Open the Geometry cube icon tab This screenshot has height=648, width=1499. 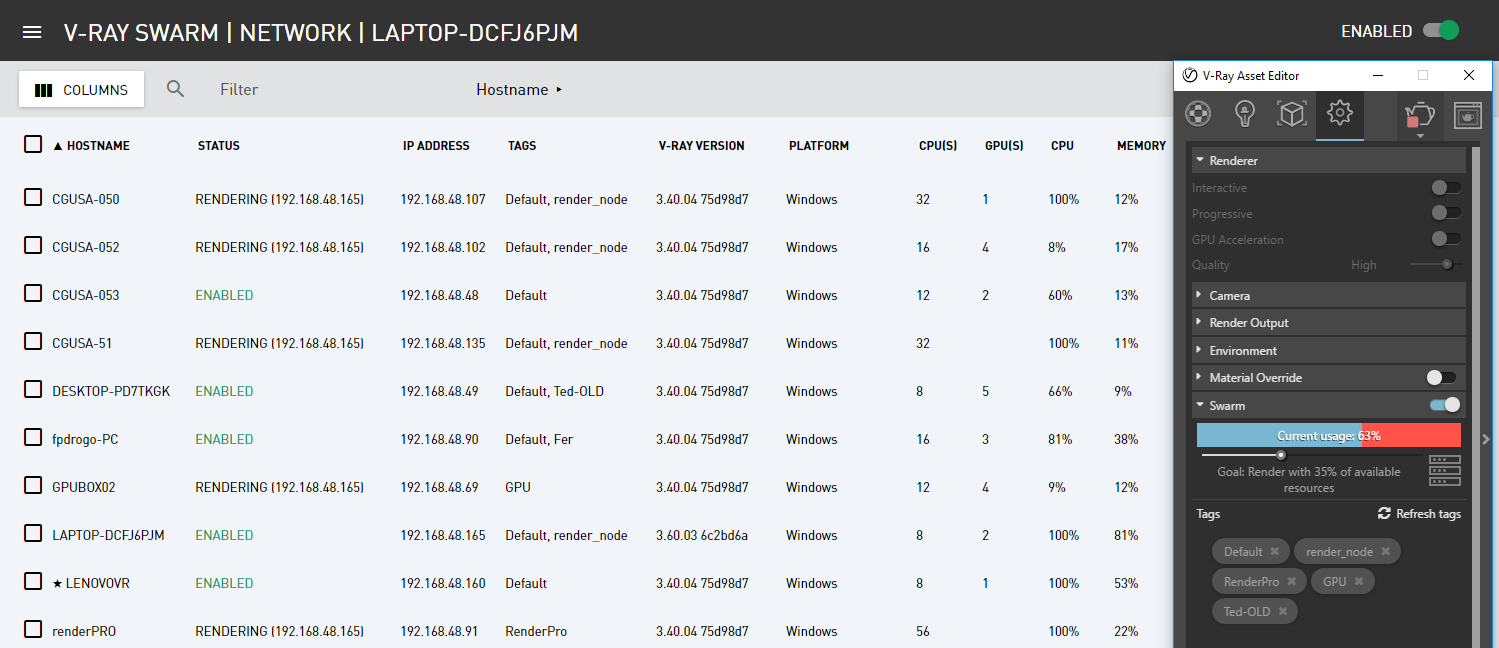pos(1292,113)
